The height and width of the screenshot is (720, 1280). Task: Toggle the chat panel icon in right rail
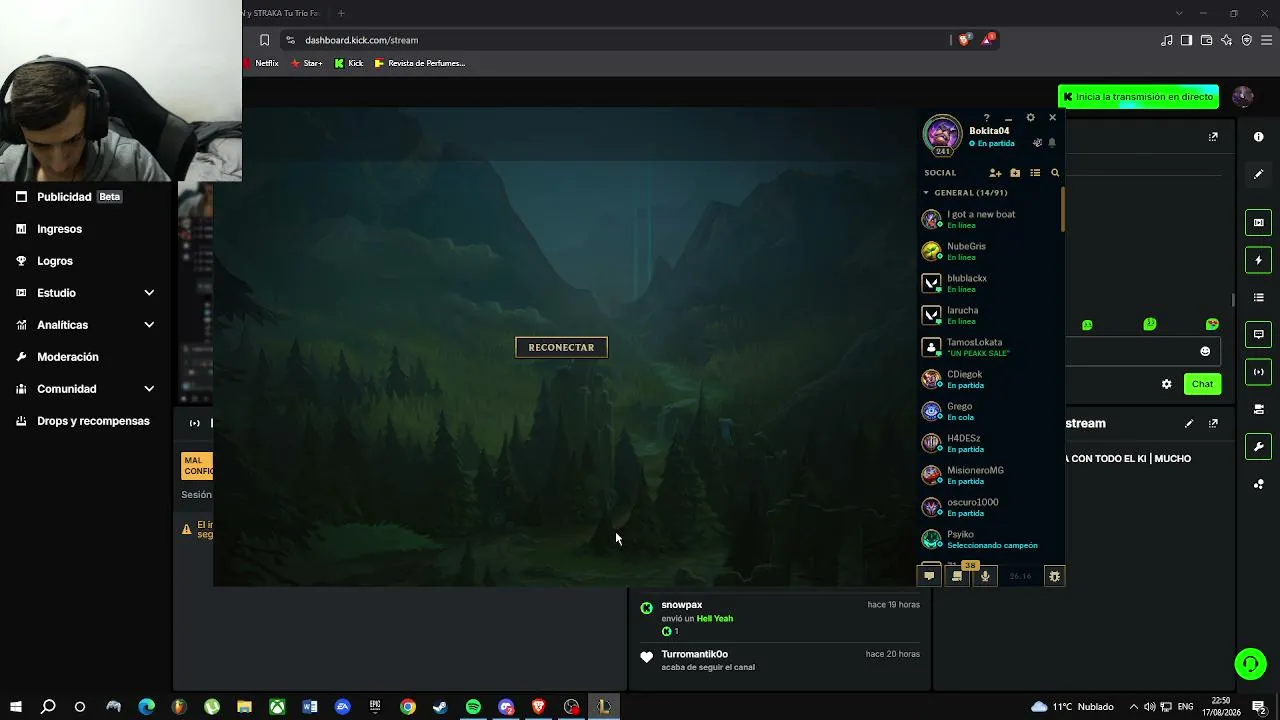pyautogui.click(x=1259, y=334)
